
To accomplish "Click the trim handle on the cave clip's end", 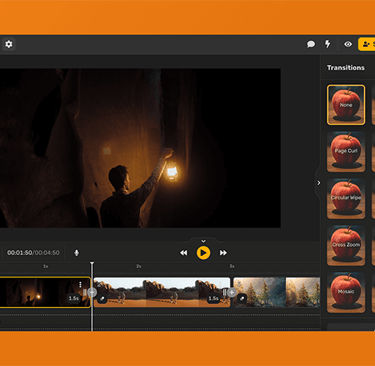I will pos(85,292).
